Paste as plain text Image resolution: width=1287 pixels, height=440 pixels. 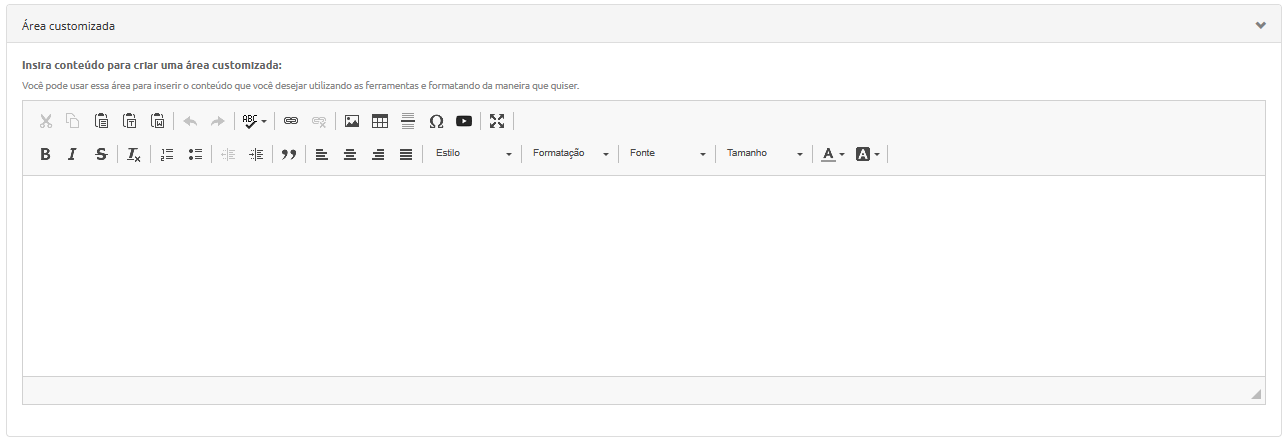(x=130, y=121)
